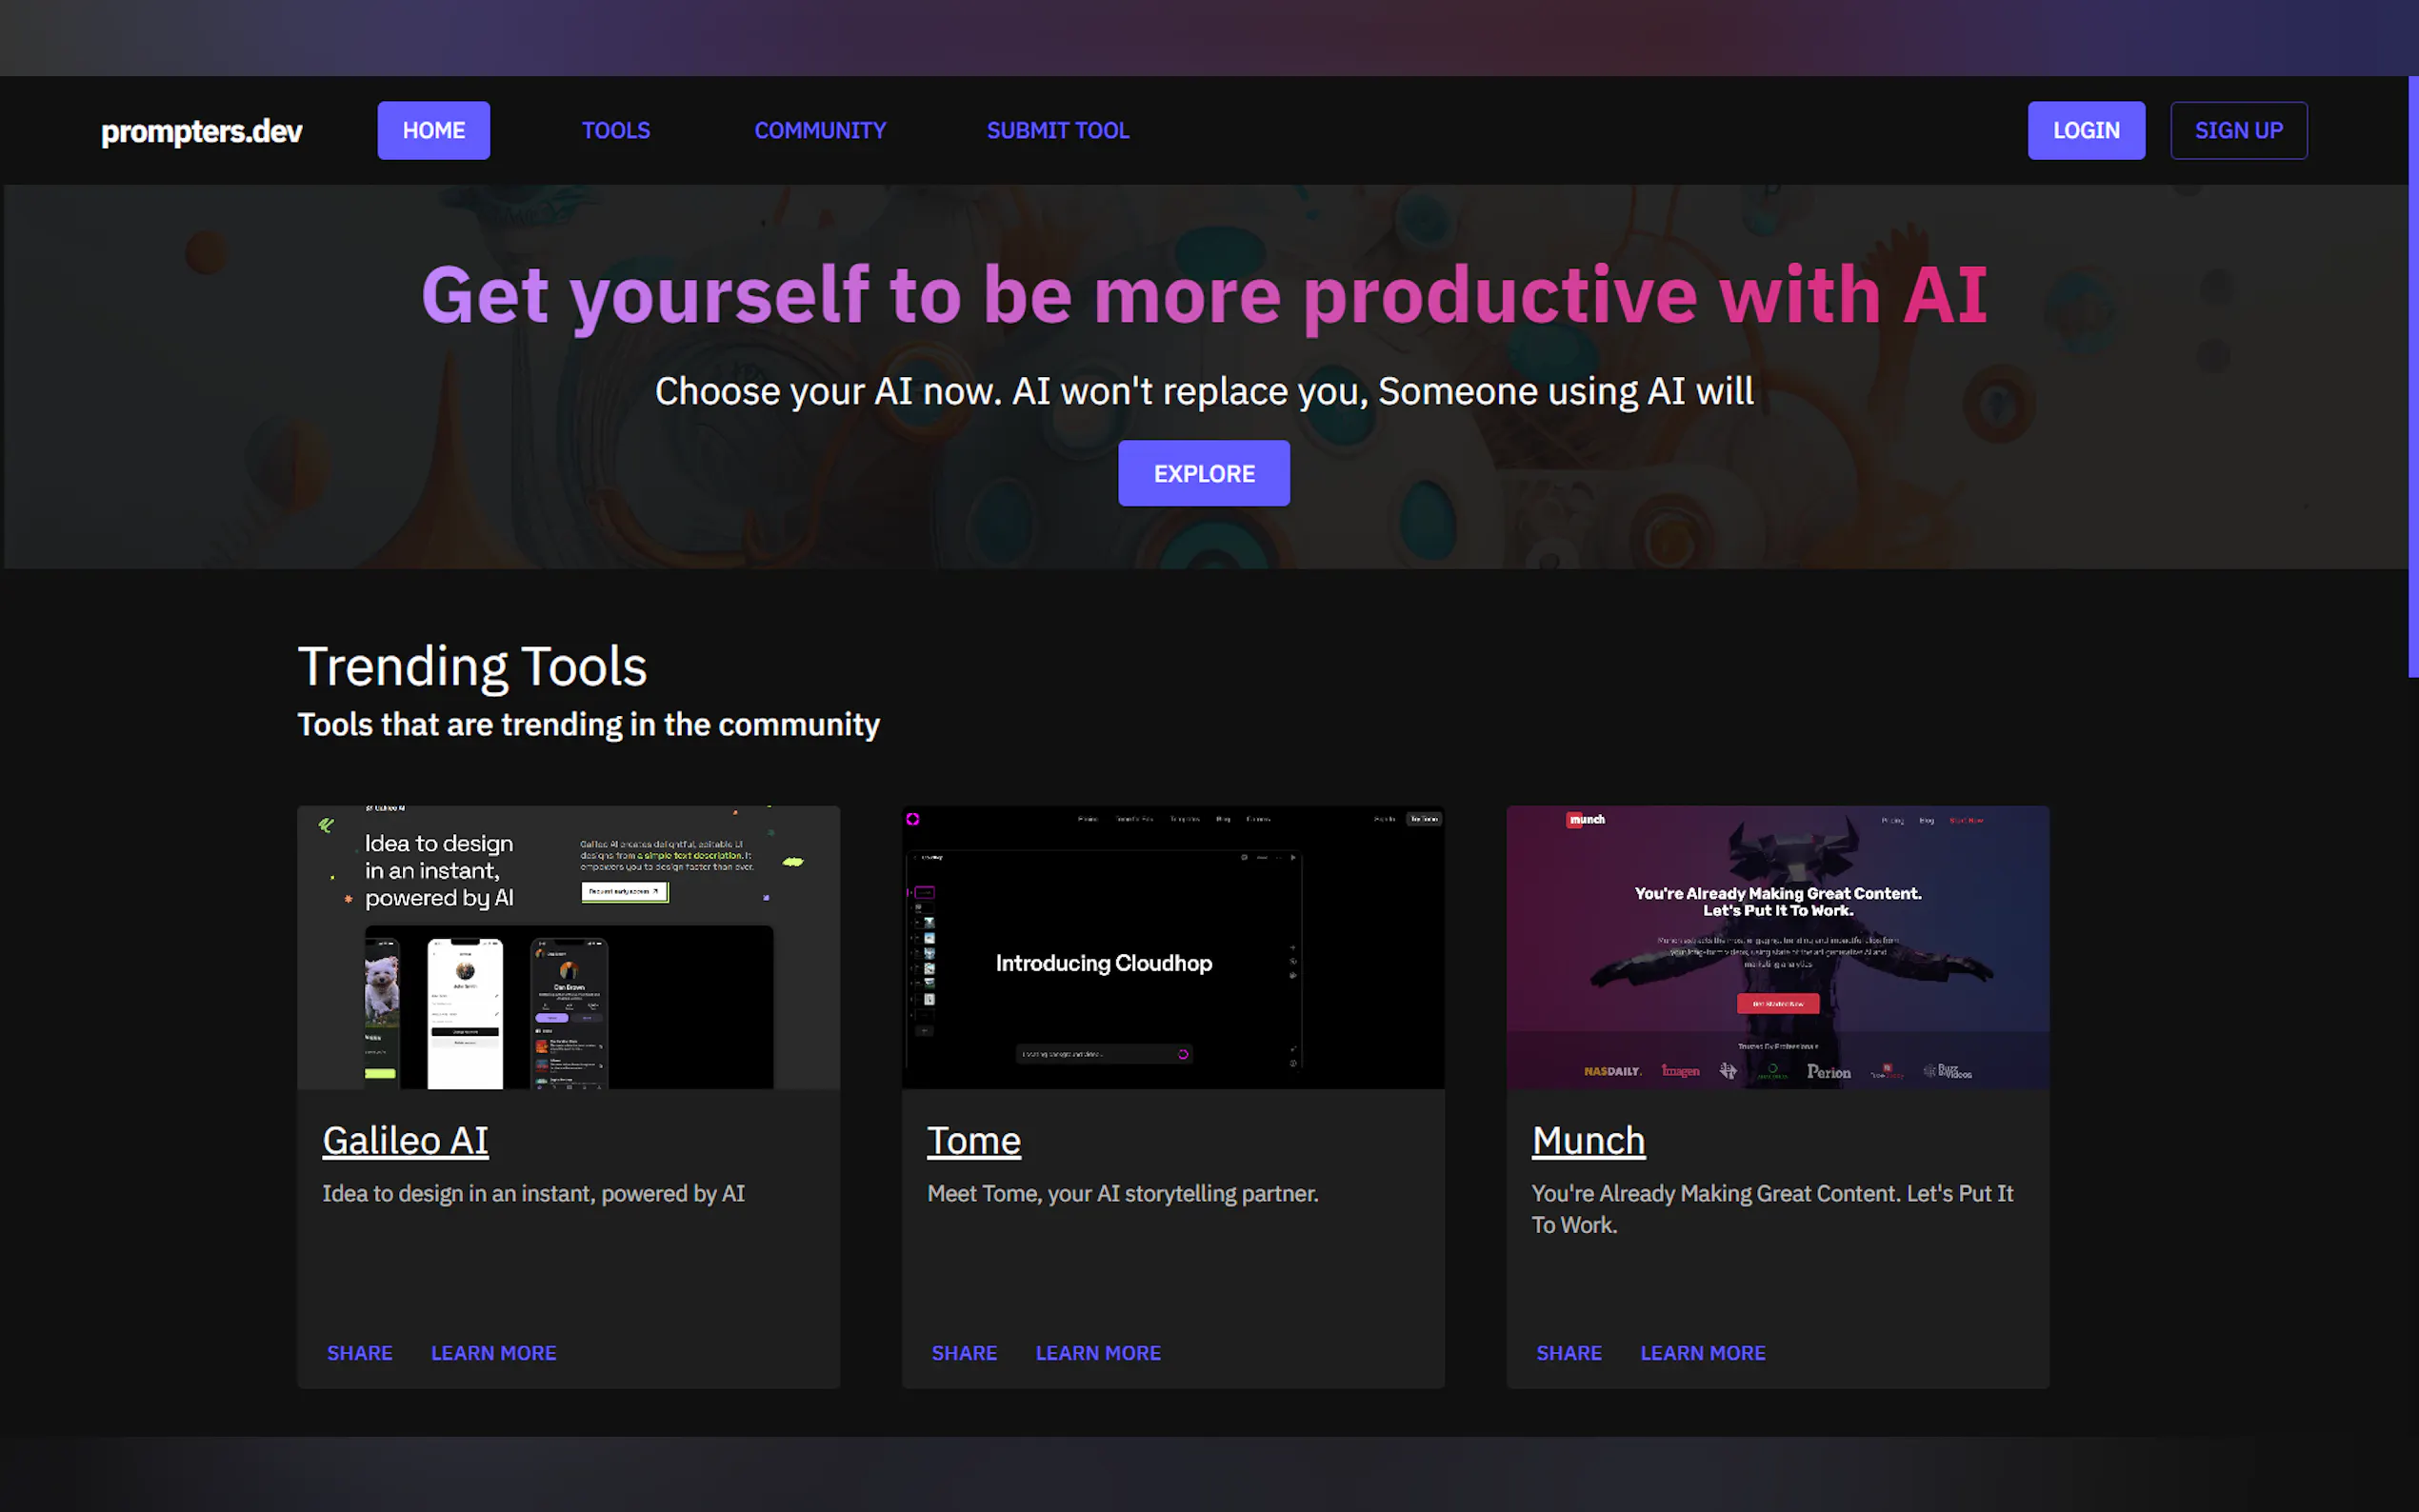The width and height of the screenshot is (2419, 1512).
Task: Go to the HOME nav item
Action: 434,130
